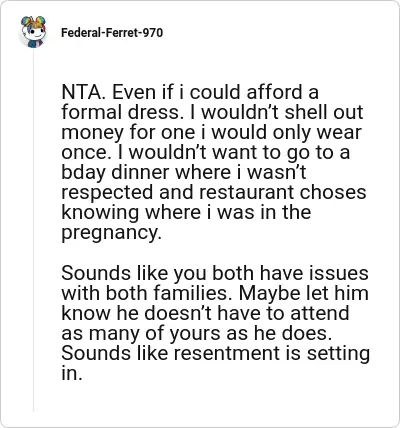The image size is (400, 428).
Task: Click the line 'know he doesn't have to attend'
Action: 205,313
